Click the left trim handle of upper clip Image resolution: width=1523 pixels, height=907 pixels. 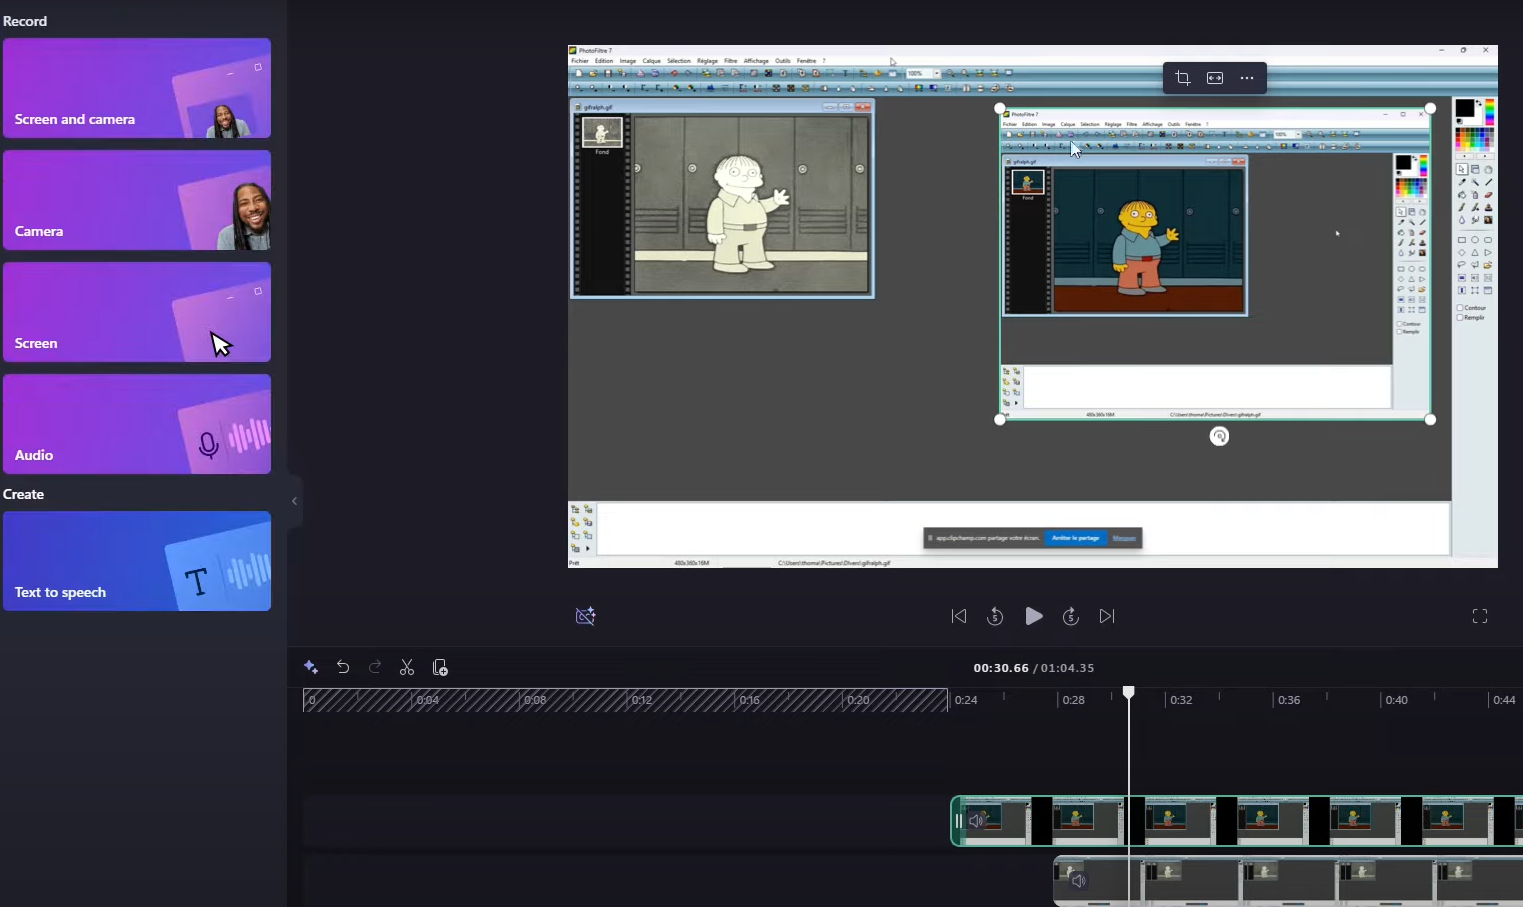(x=957, y=821)
